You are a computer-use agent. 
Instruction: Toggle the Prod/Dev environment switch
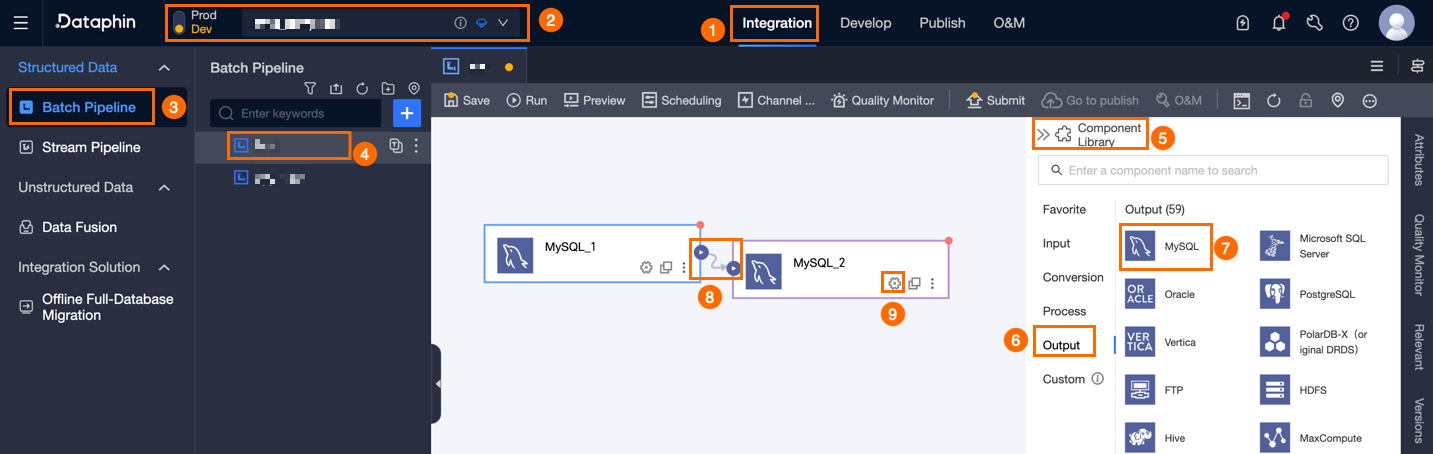(179, 23)
